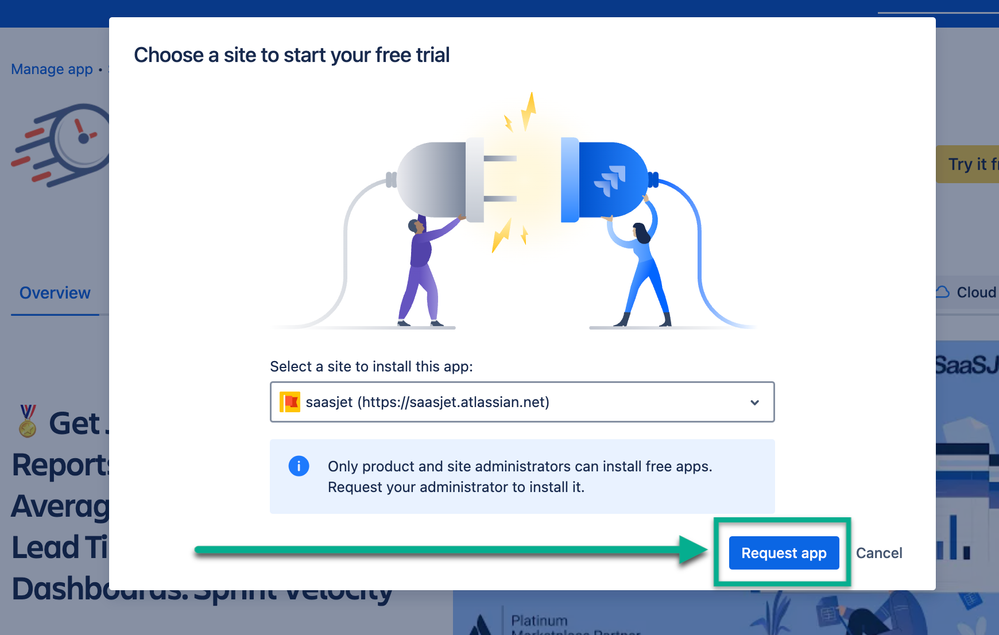The height and width of the screenshot is (635, 999).
Task: Click the app stopwatch logo
Action: 61,144
